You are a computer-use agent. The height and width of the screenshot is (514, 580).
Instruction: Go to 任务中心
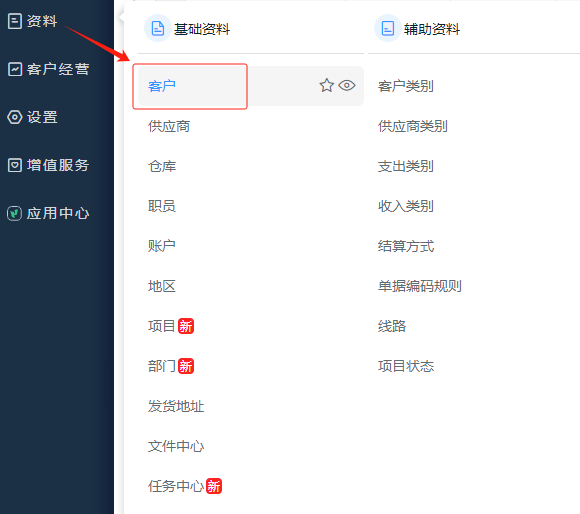click(x=176, y=486)
